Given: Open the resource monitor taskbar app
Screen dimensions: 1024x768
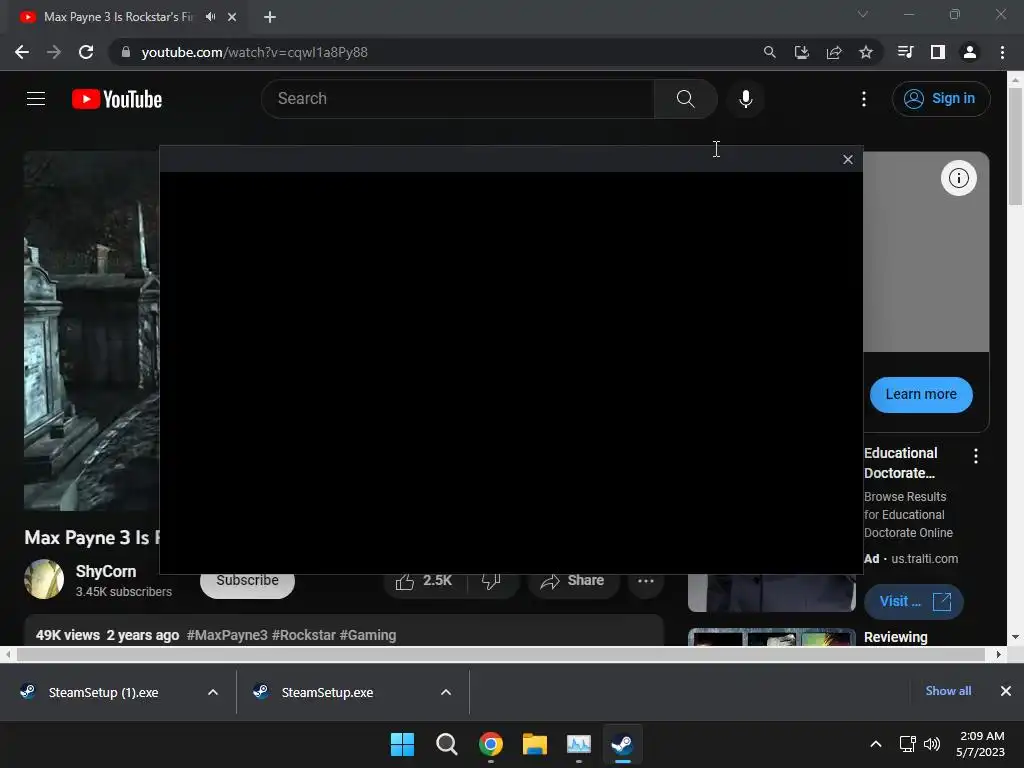Looking at the screenshot, I should (579, 744).
